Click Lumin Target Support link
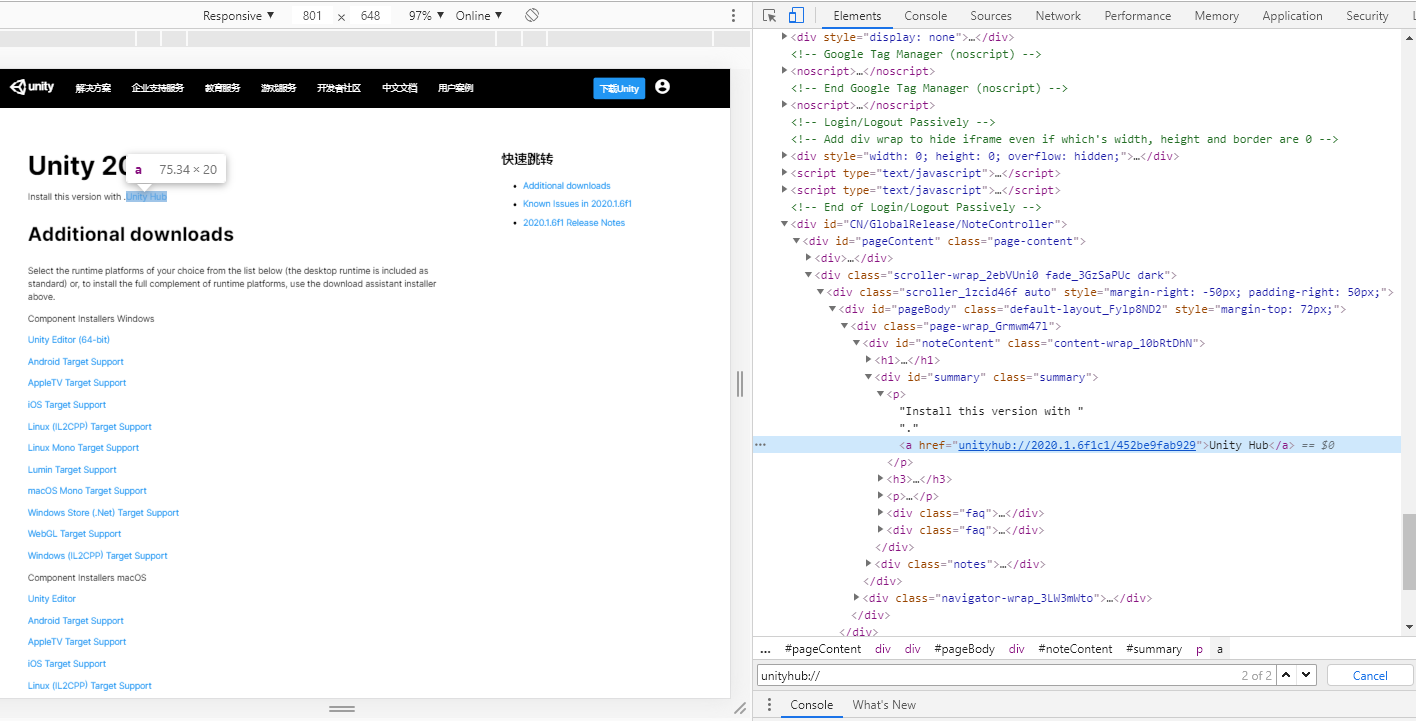The image size is (1416, 721). click(72, 470)
